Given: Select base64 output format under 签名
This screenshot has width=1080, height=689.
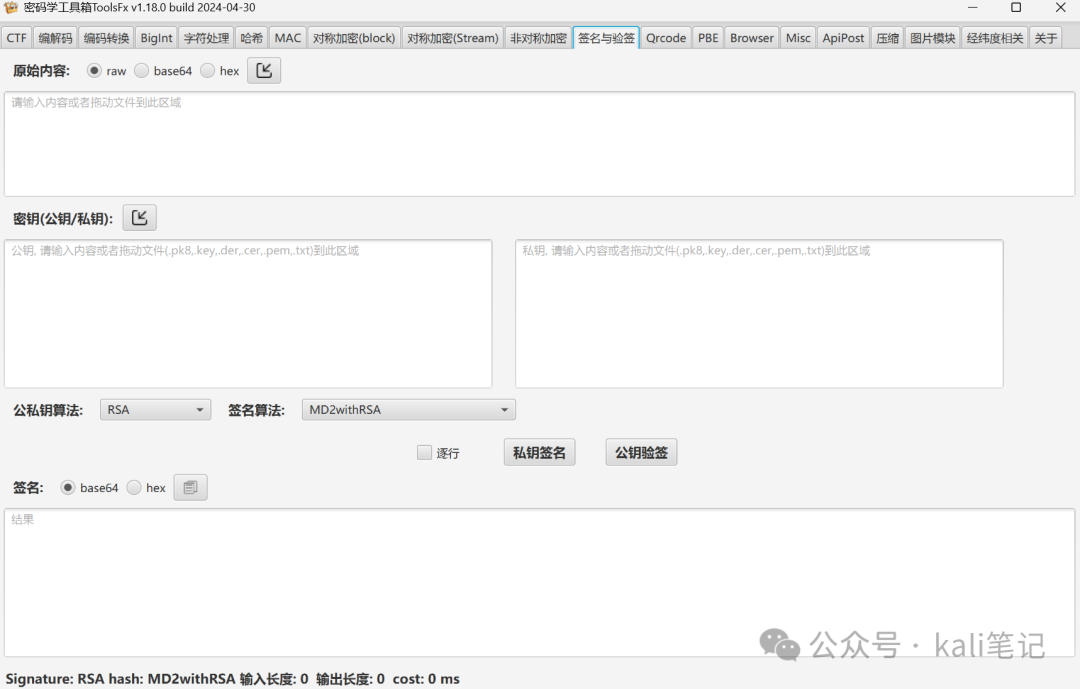Looking at the screenshot, I should pyautogui.click(x=68, y=487).
